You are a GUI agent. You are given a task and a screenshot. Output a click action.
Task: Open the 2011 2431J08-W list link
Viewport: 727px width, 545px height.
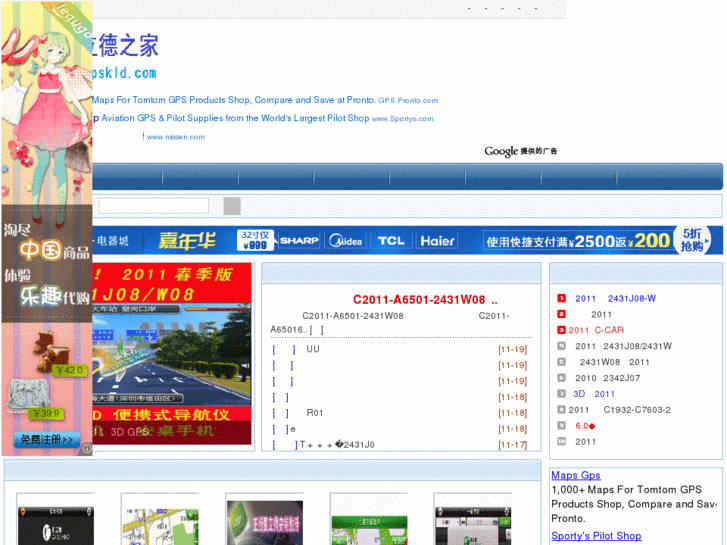[615, 298]
